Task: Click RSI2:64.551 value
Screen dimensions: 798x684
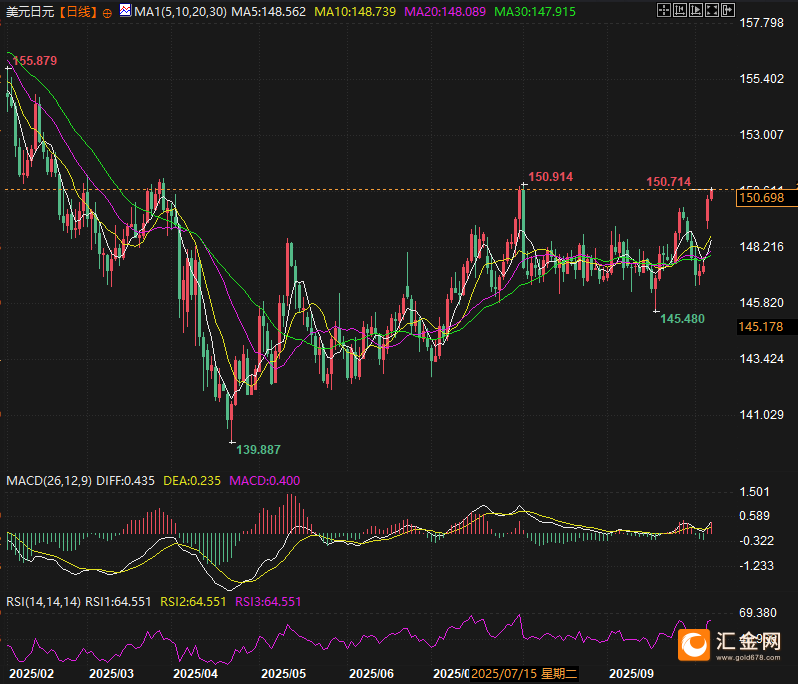Action: [x=193, y=602]
